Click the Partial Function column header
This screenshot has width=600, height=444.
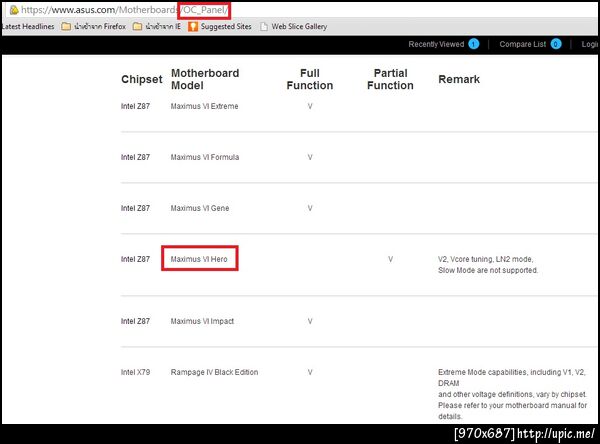click(390, 79)
